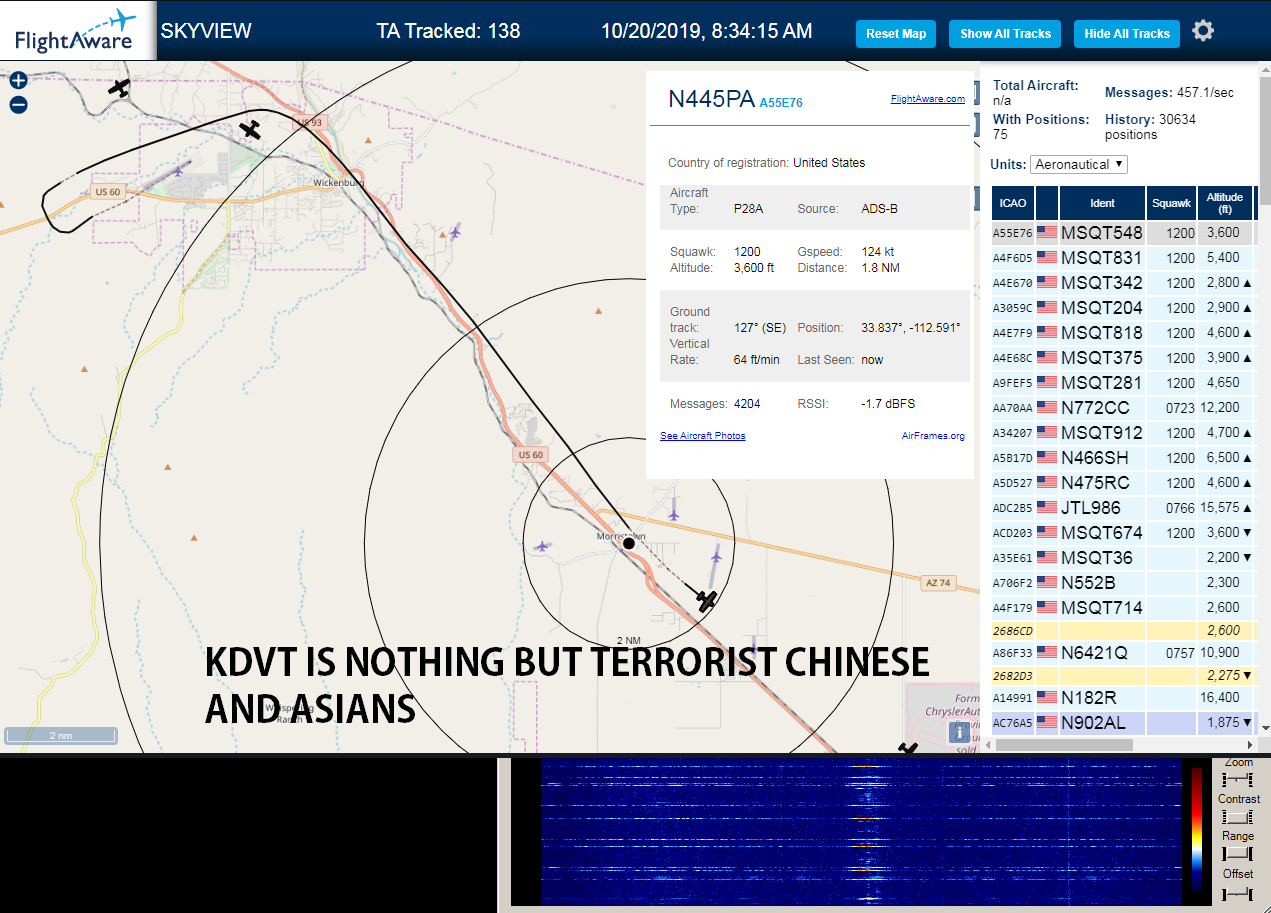Viewport: 1271px width, 913px height.
Task: Select JTL986 aircraft row
Action: click(1124, 508)
